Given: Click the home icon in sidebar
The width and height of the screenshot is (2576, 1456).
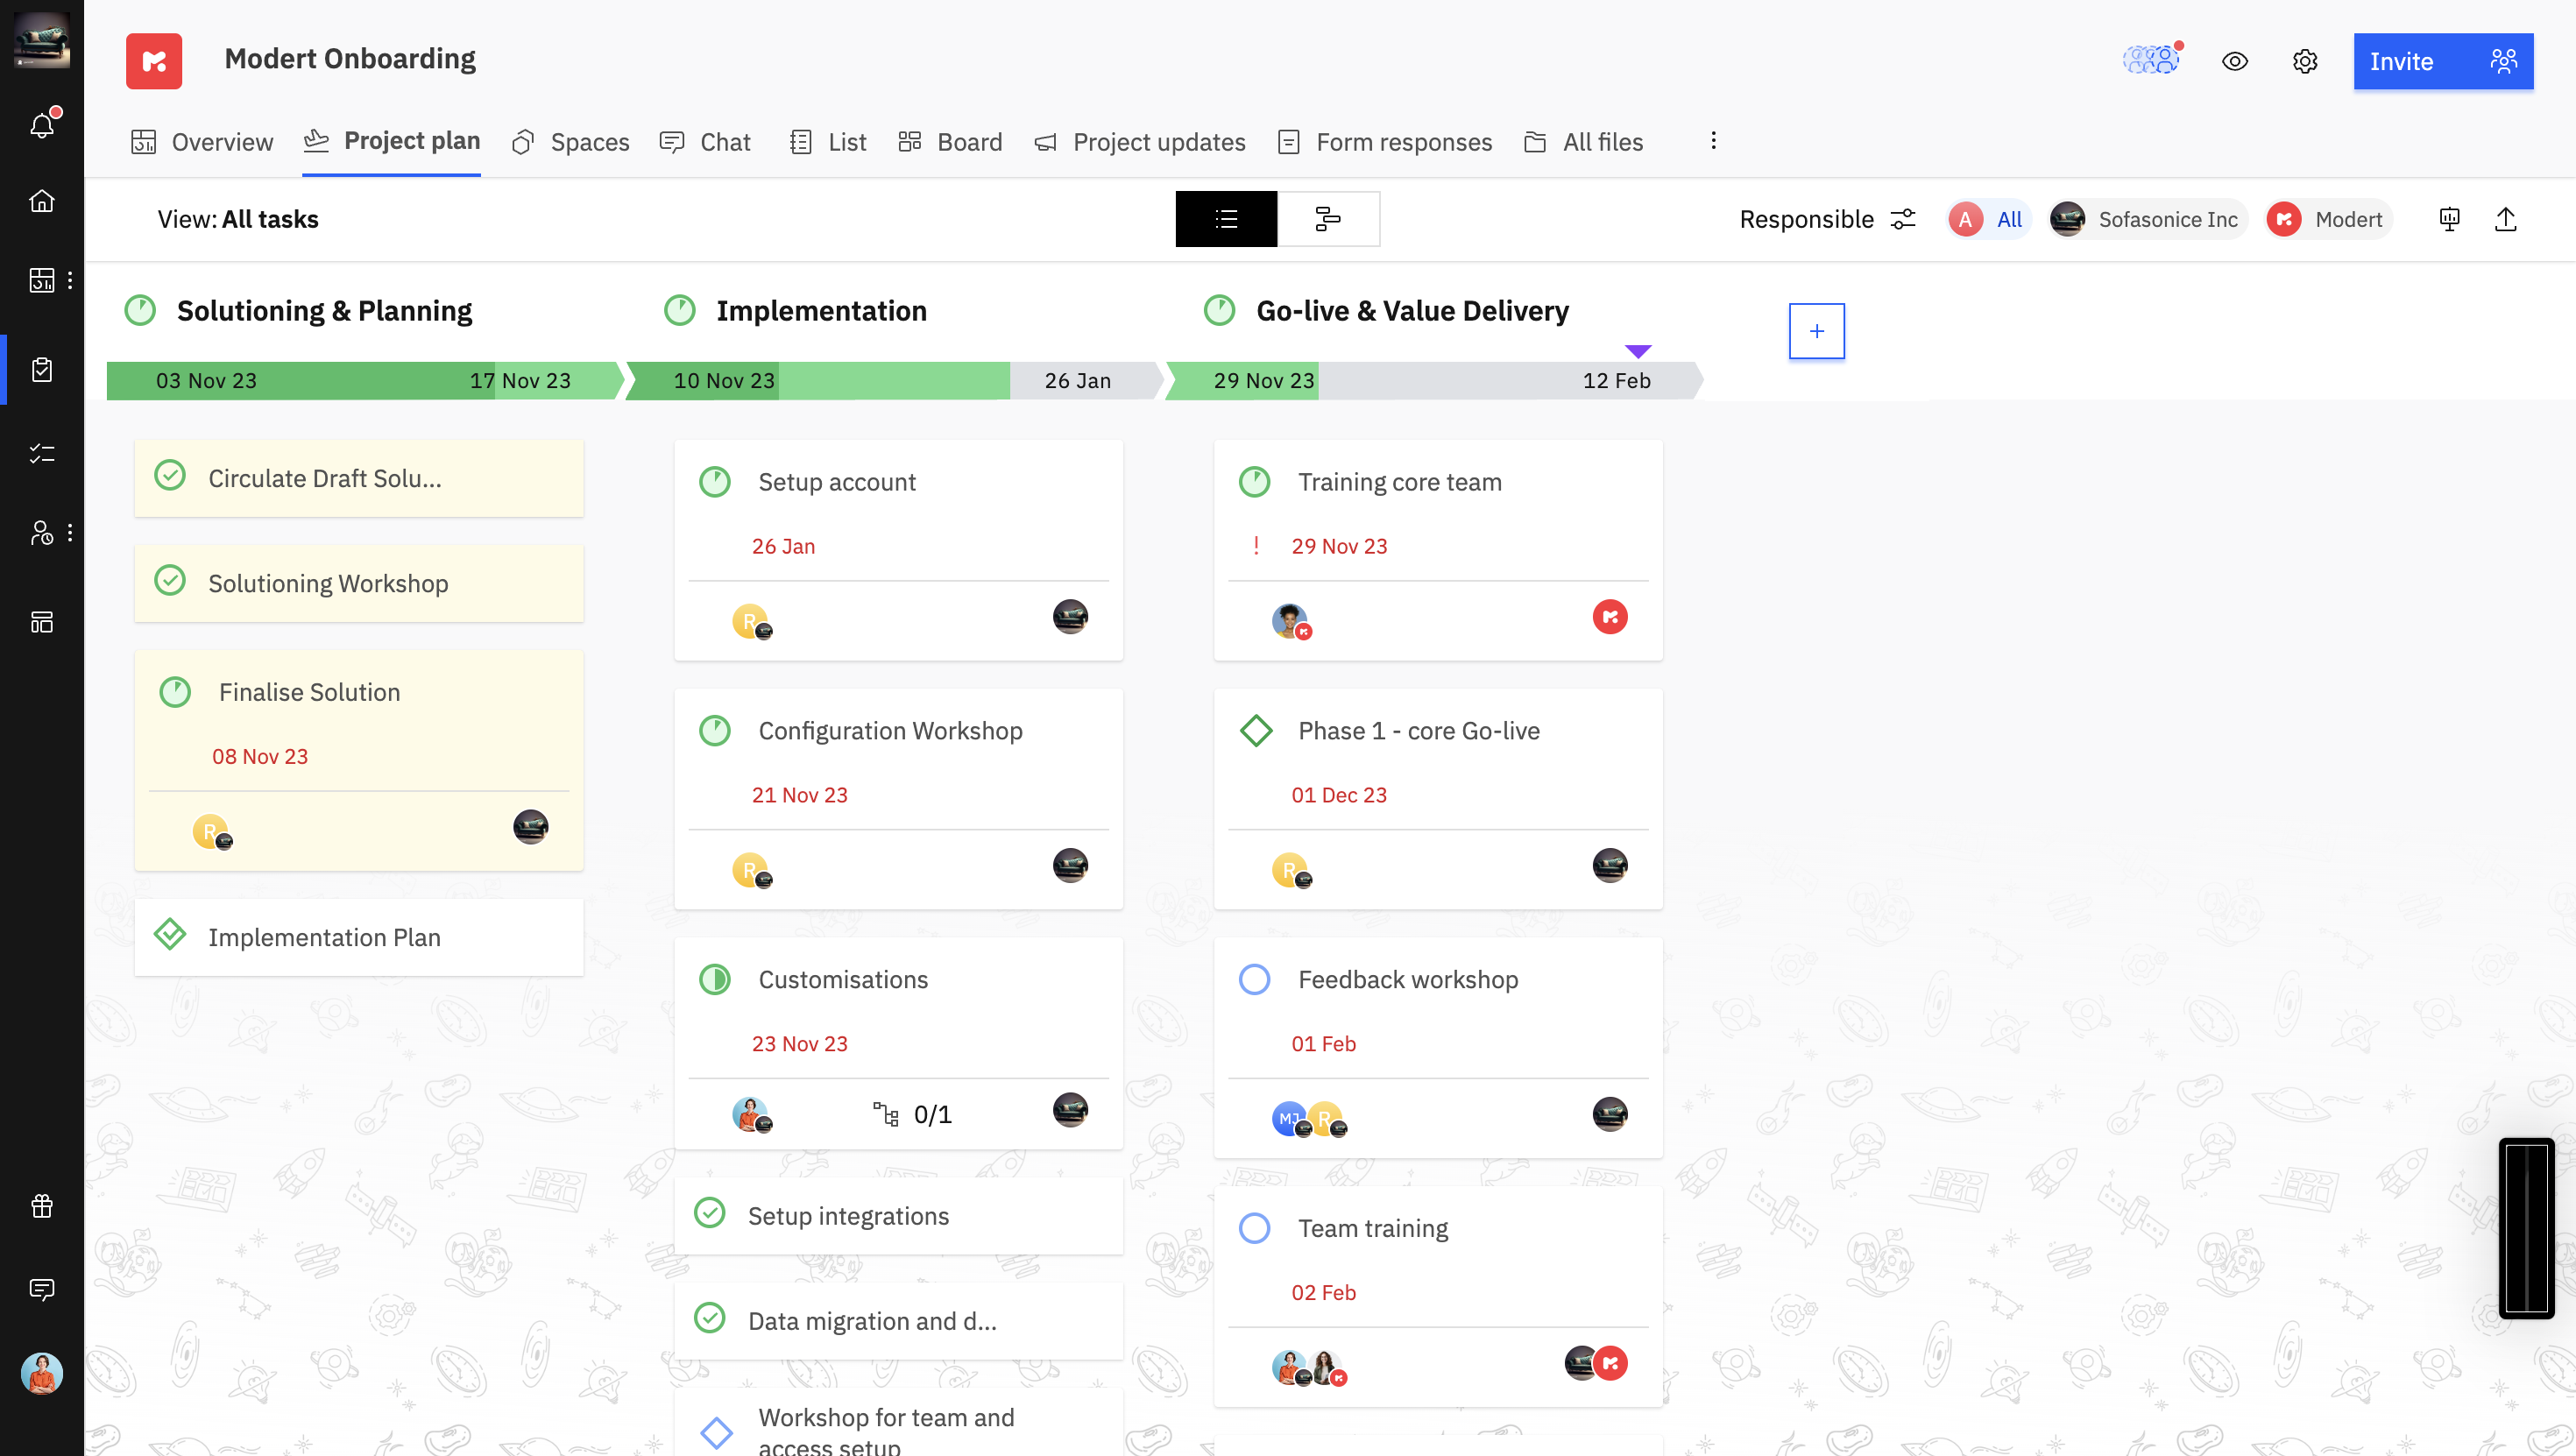Looking at the screenshot, I should coord(42,201).
